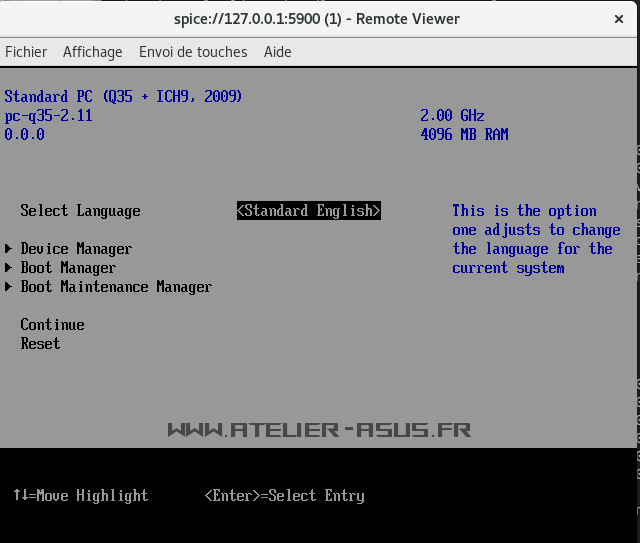This screenshot has height=543, width=640.
Task: Select the Reset option
Action: point(40,344)
